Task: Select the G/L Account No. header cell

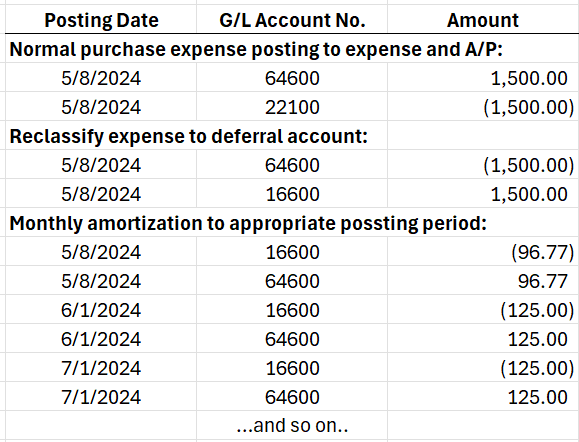Action: point(292,20)
